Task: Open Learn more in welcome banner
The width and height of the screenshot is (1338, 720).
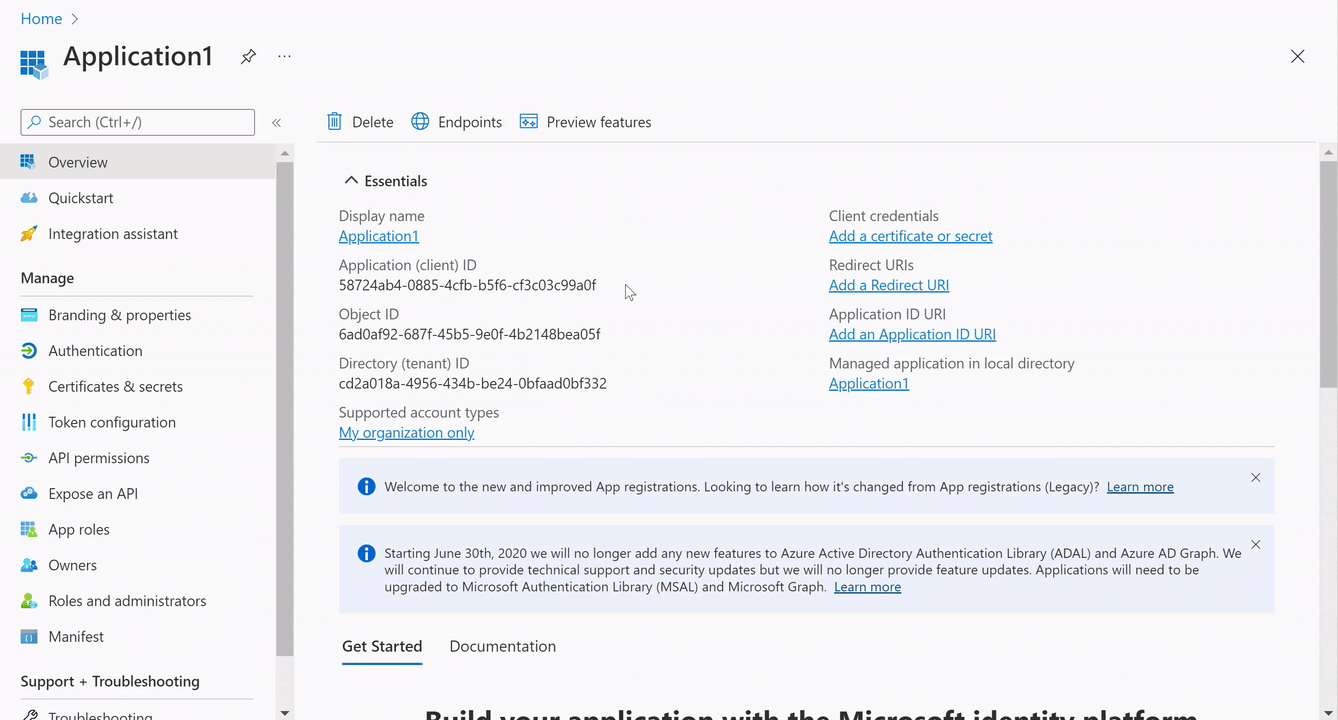Action: [x=1140, y=487]
